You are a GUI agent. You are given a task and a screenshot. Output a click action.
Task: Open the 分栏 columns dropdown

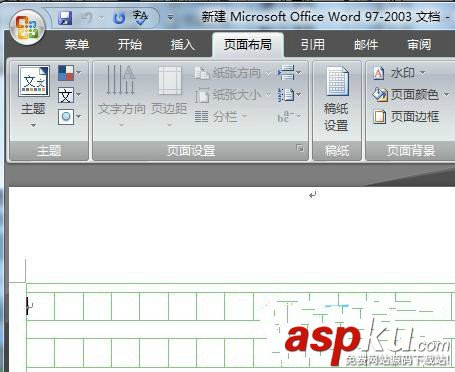[221, 117]
